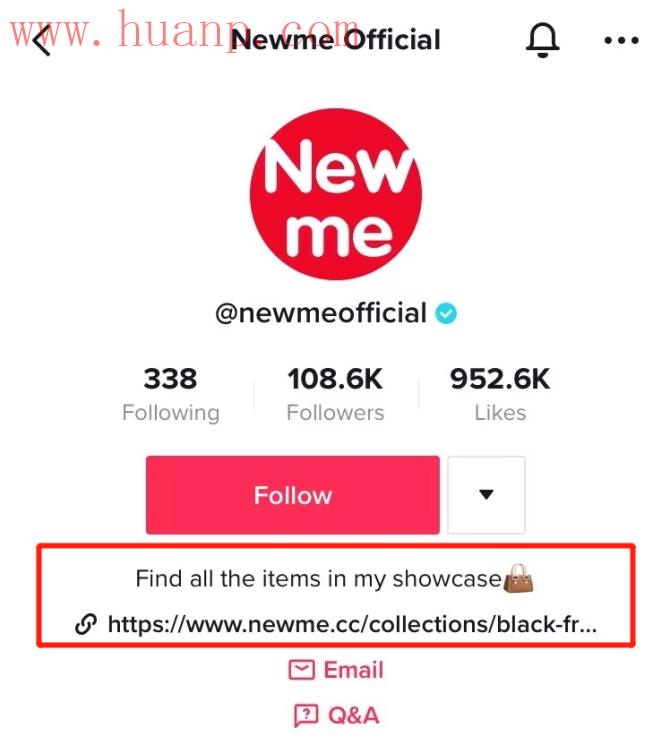View the 108.6K Followers list
Image resolution: width=670 pixels, height=753 pixels.
pos(335,395)
